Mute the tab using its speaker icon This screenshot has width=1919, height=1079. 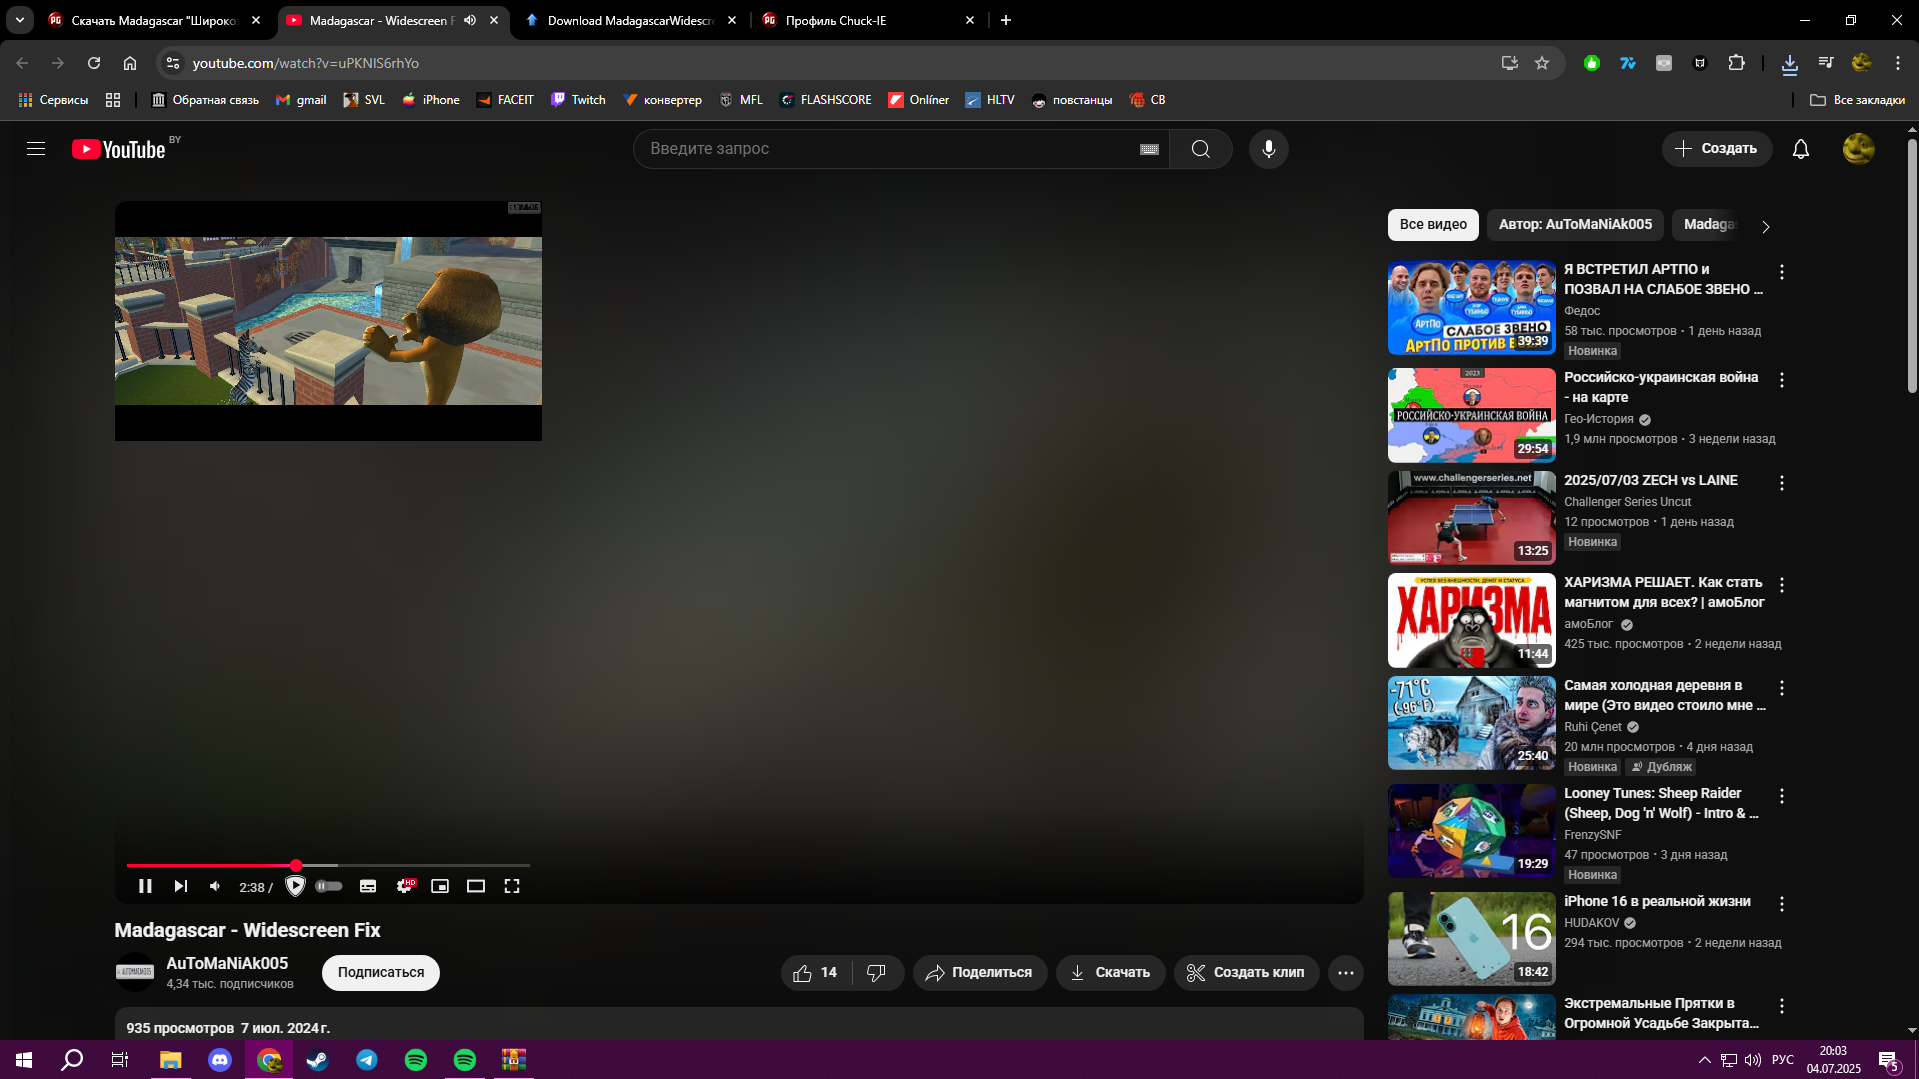click(x=470, y=20)
